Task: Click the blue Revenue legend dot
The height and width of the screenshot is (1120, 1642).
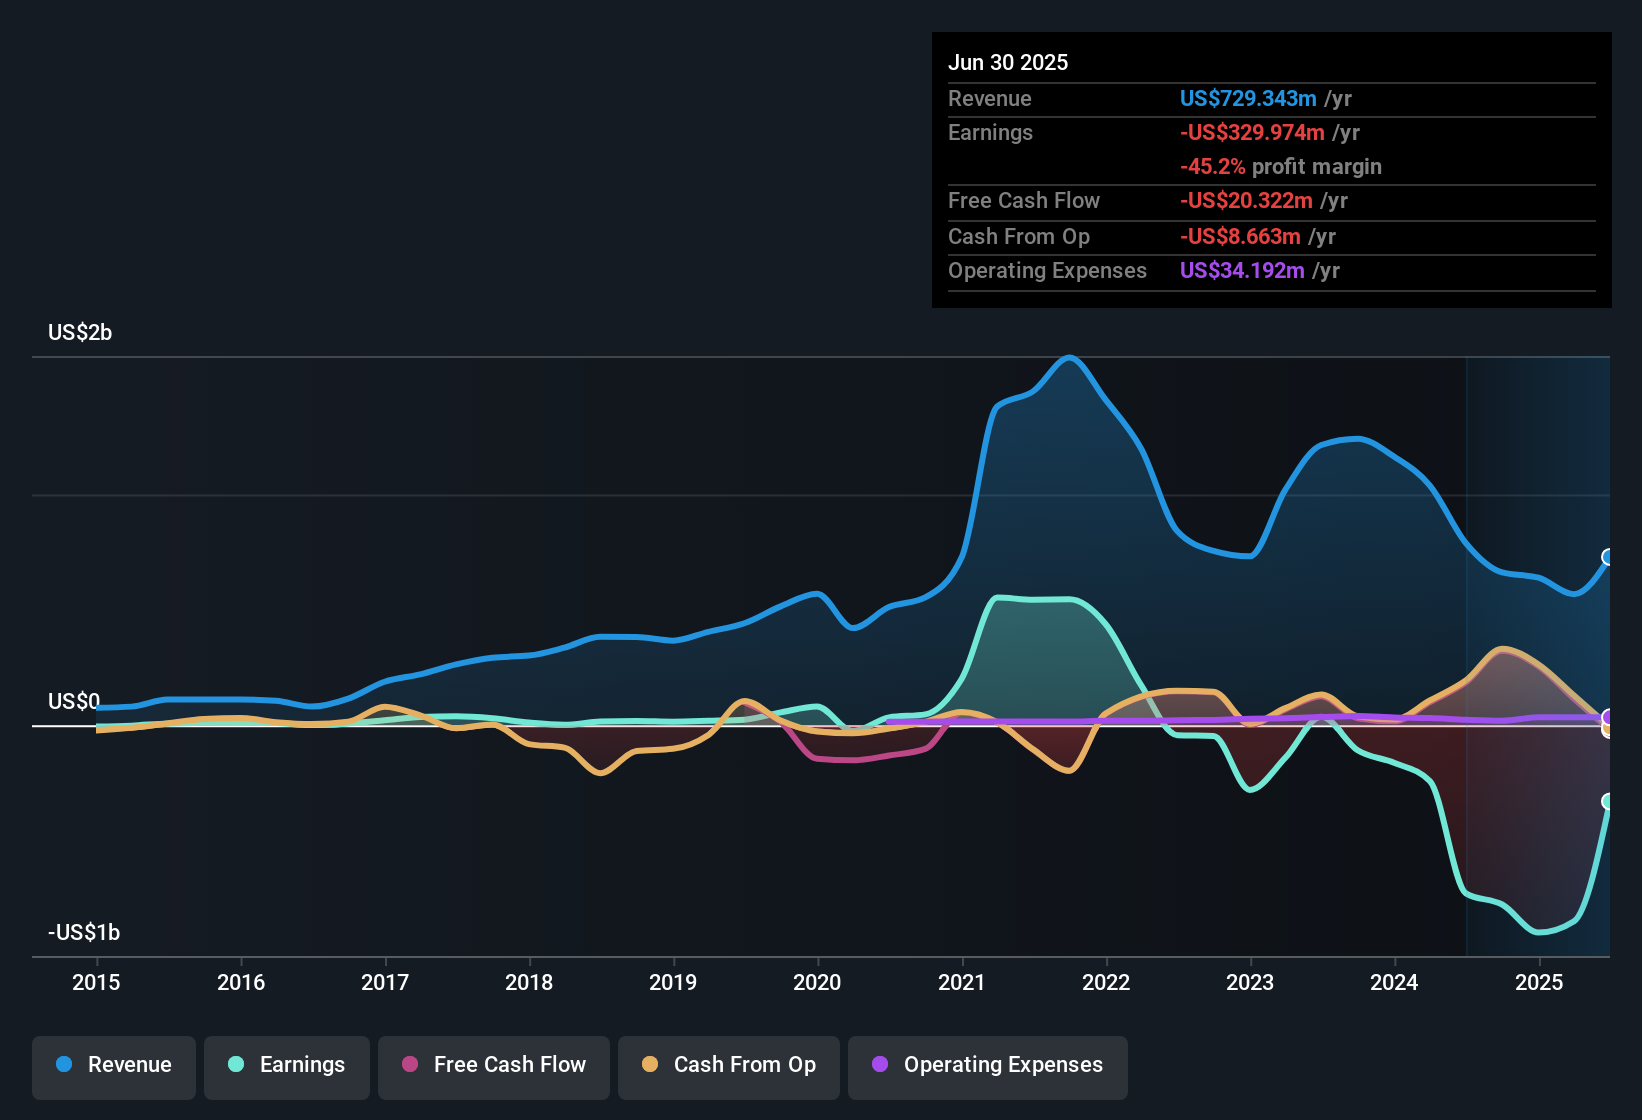Action: pos(64,1065)
